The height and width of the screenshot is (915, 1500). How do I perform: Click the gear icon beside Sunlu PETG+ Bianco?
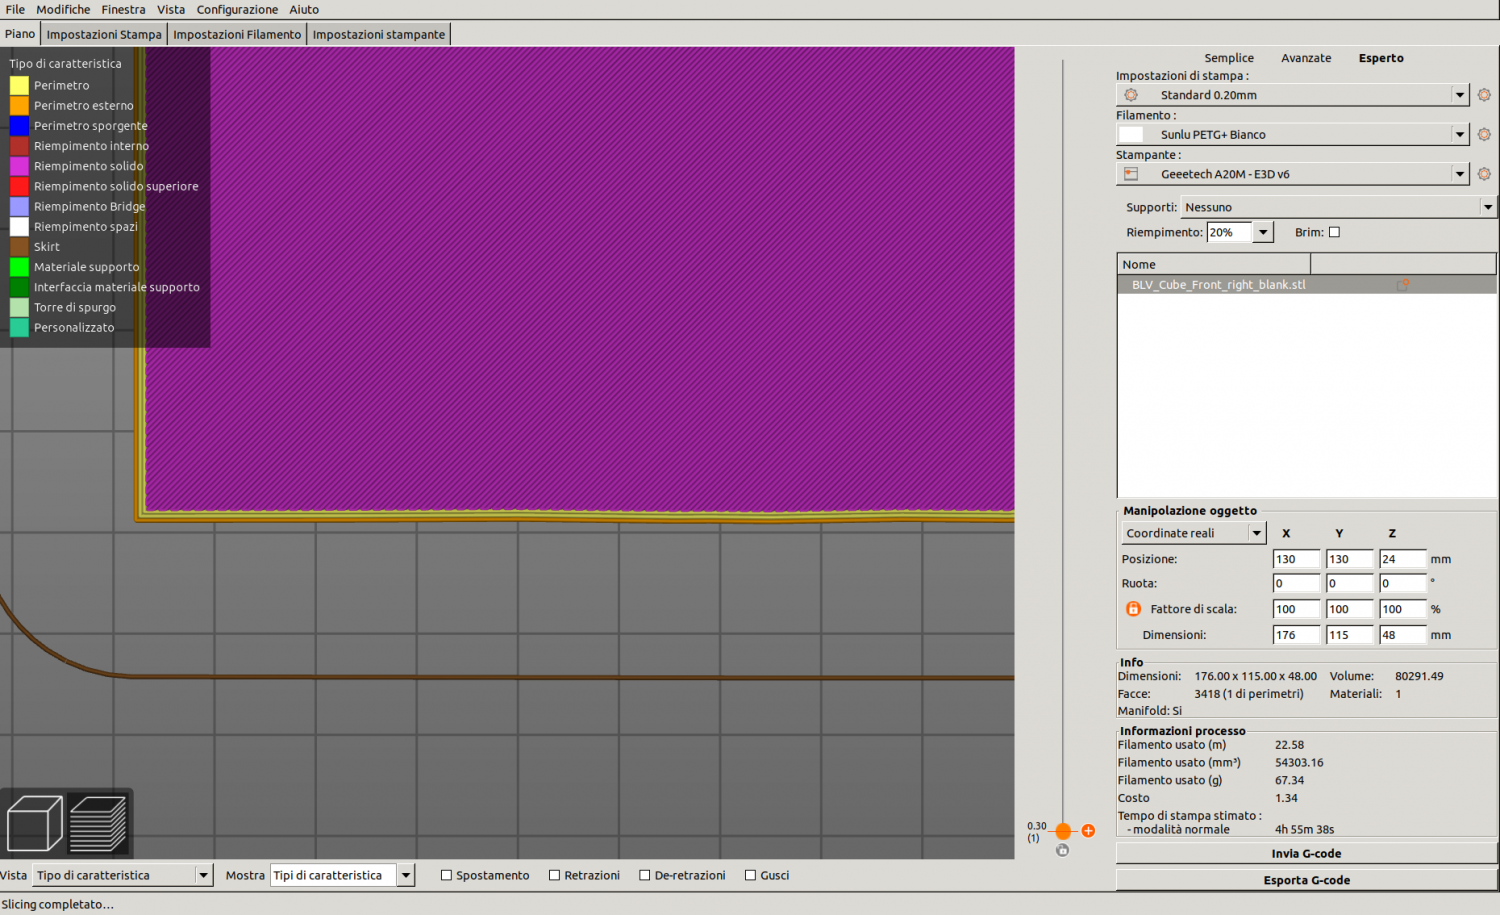point(1484,134)
